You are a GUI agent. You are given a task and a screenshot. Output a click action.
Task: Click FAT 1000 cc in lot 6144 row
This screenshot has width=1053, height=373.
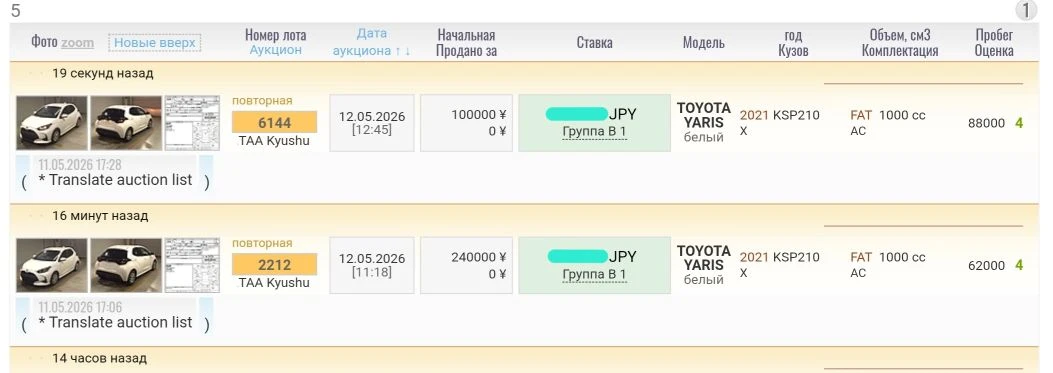888,115
